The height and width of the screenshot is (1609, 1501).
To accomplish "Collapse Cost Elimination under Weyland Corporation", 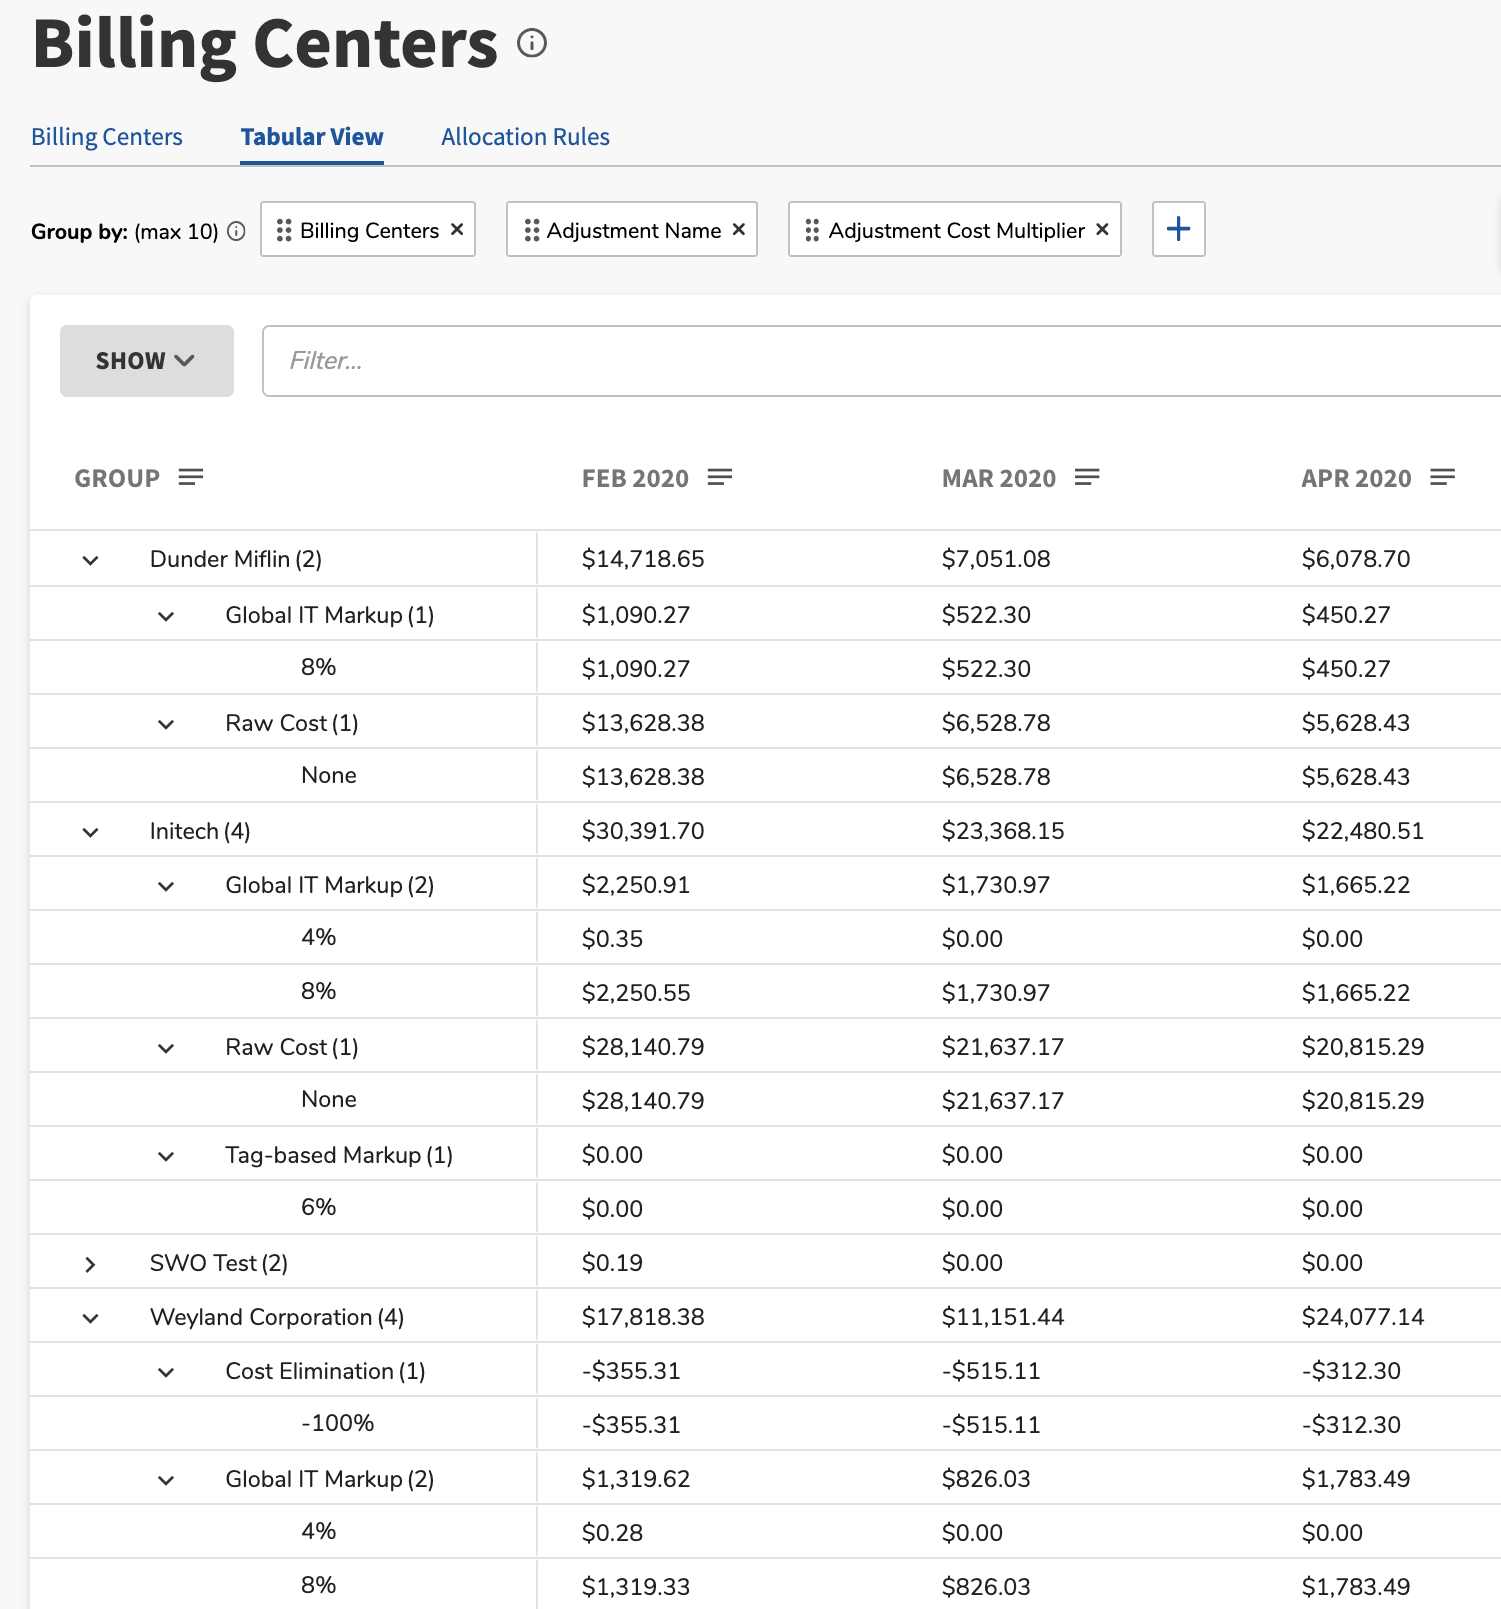I will [x=166, y=1372].
